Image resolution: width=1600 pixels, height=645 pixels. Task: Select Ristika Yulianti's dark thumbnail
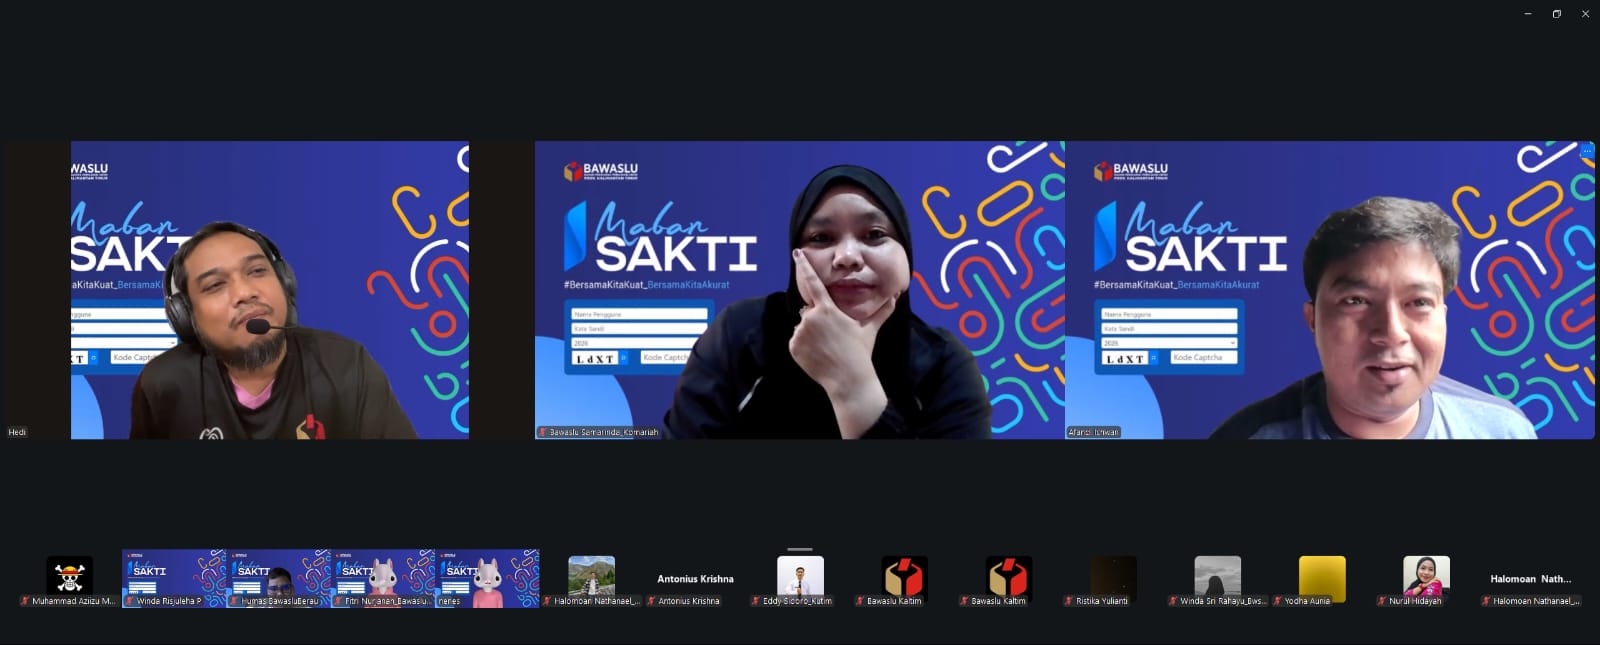[x=1113, y=578]
